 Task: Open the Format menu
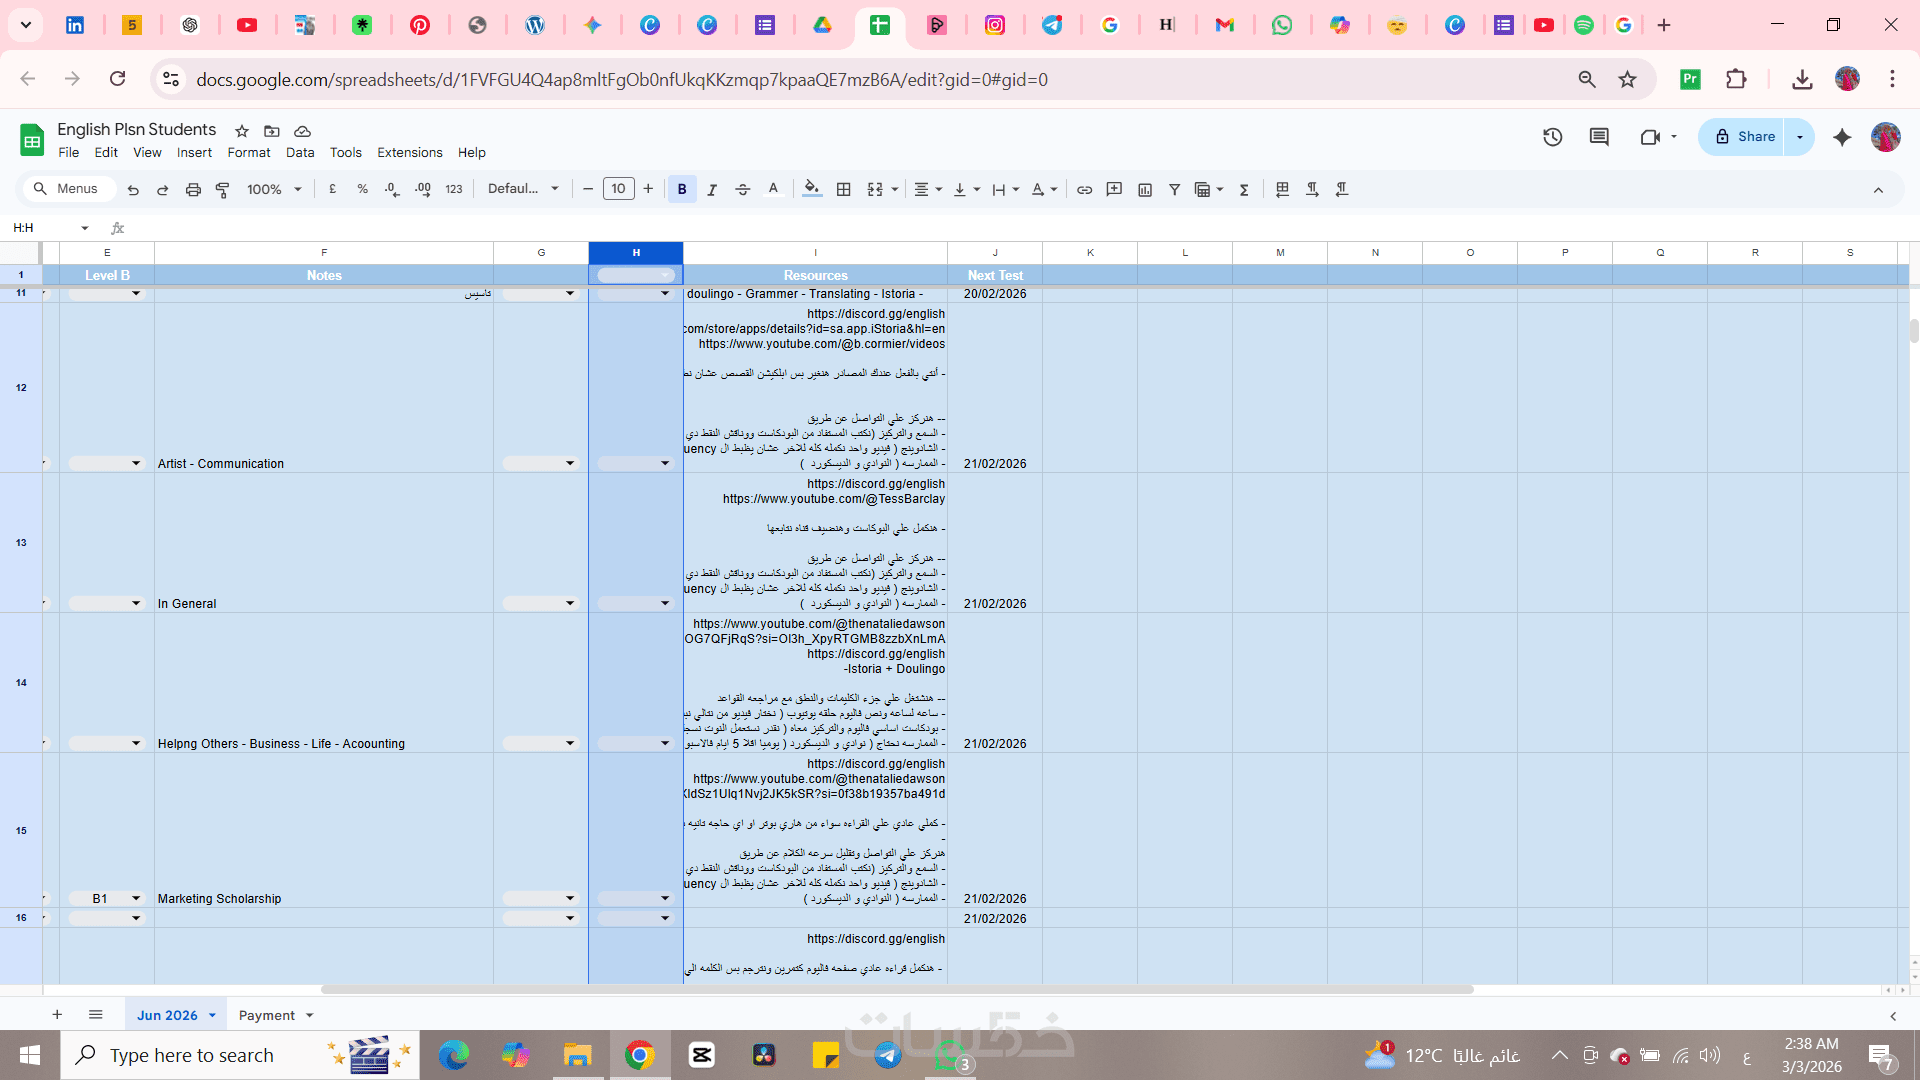248,152
